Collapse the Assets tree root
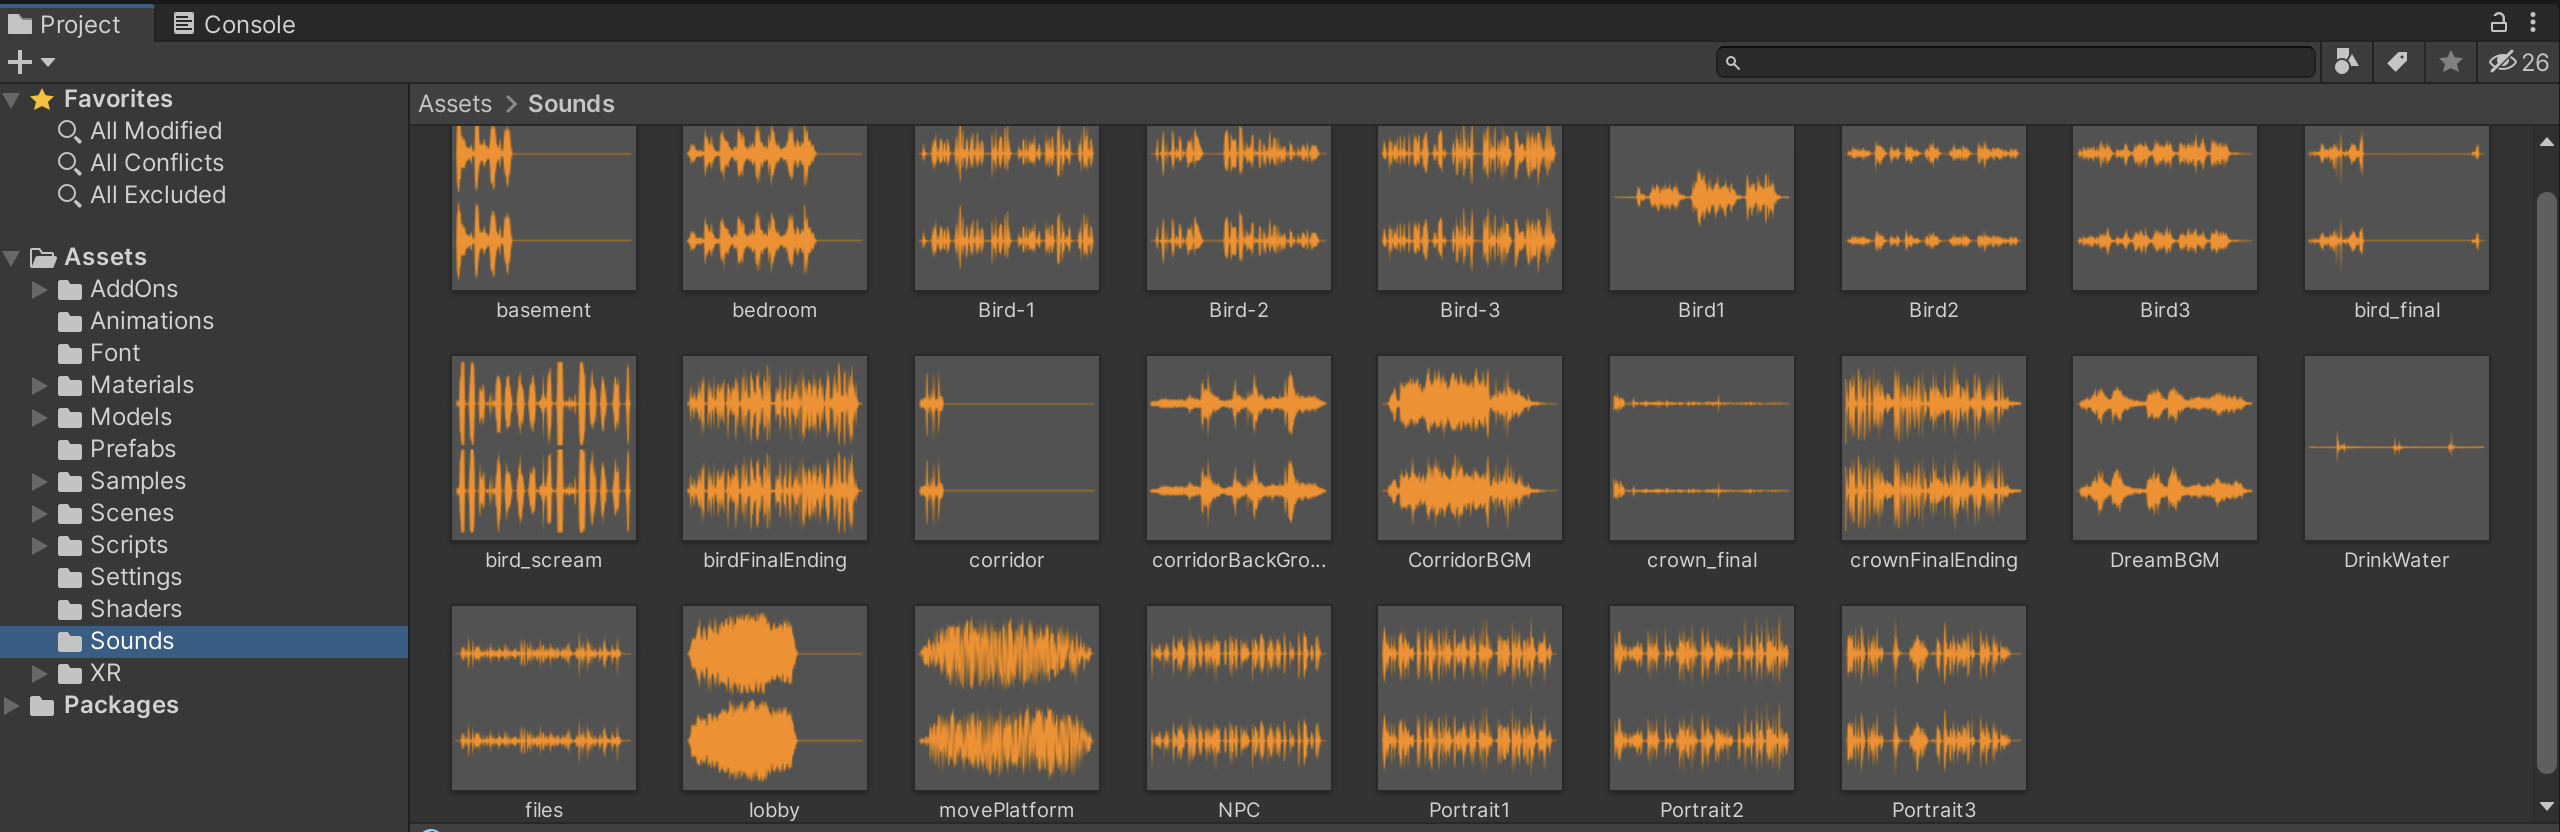The height and width of the screenshot is (832, 2560). [12, 257]
